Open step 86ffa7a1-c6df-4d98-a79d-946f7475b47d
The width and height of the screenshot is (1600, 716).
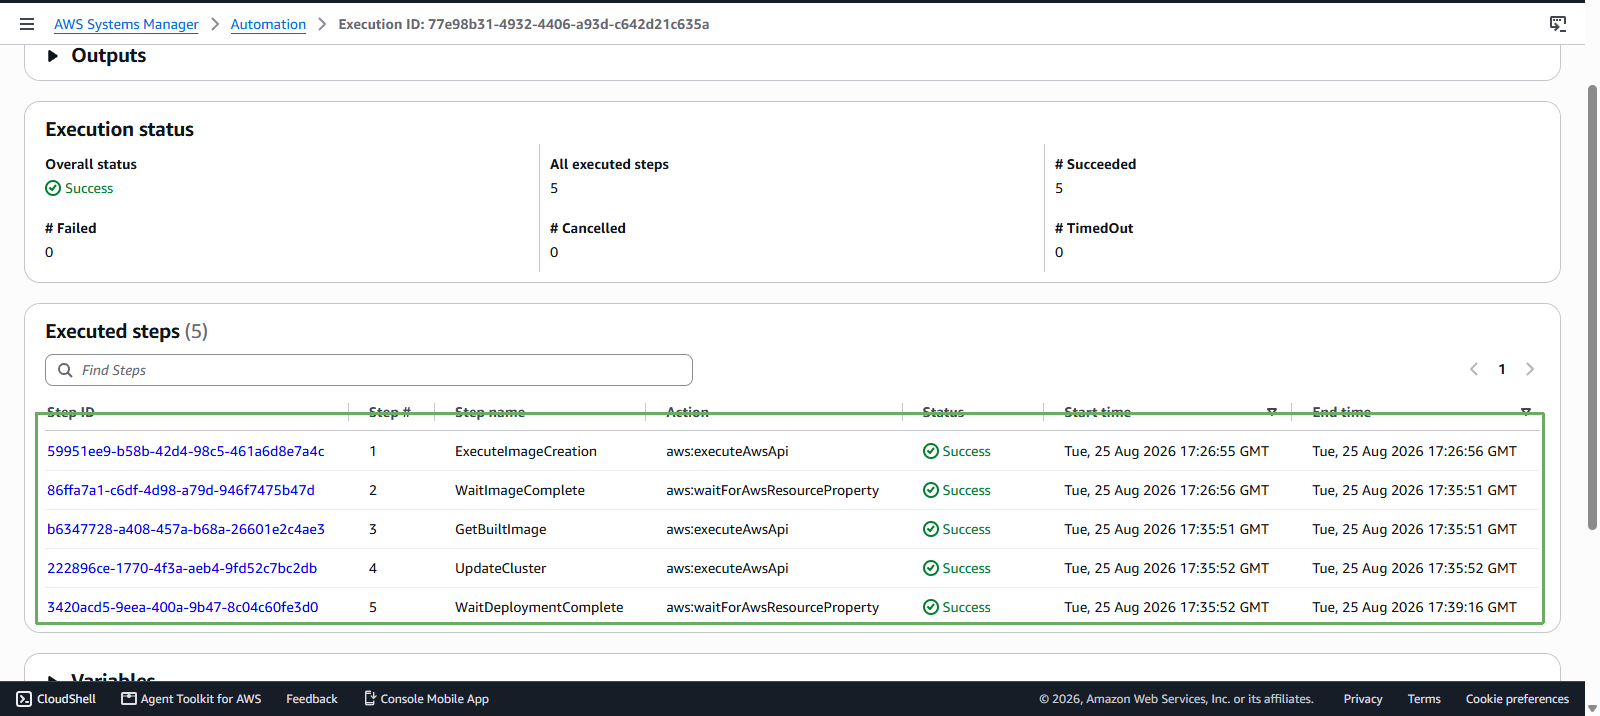pyautogui.click(x=181, y=490)
